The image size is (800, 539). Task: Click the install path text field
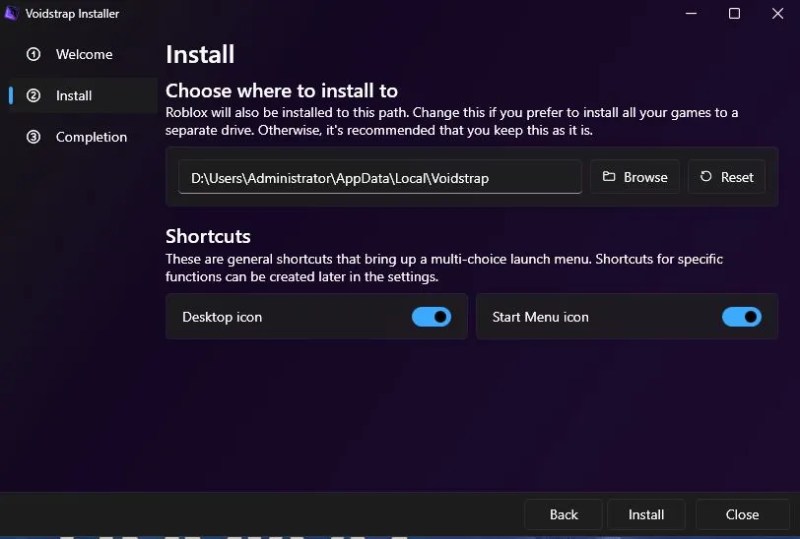click(380, 177)
